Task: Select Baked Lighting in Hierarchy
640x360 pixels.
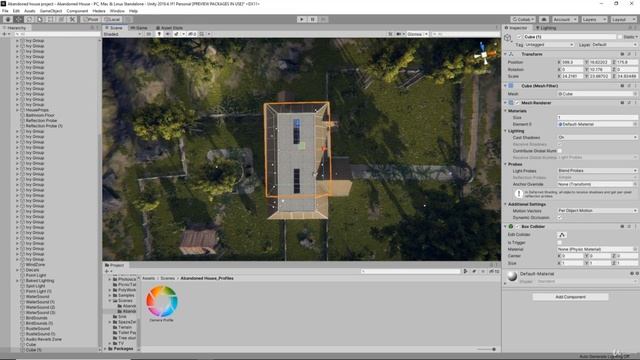Action: 40,280
